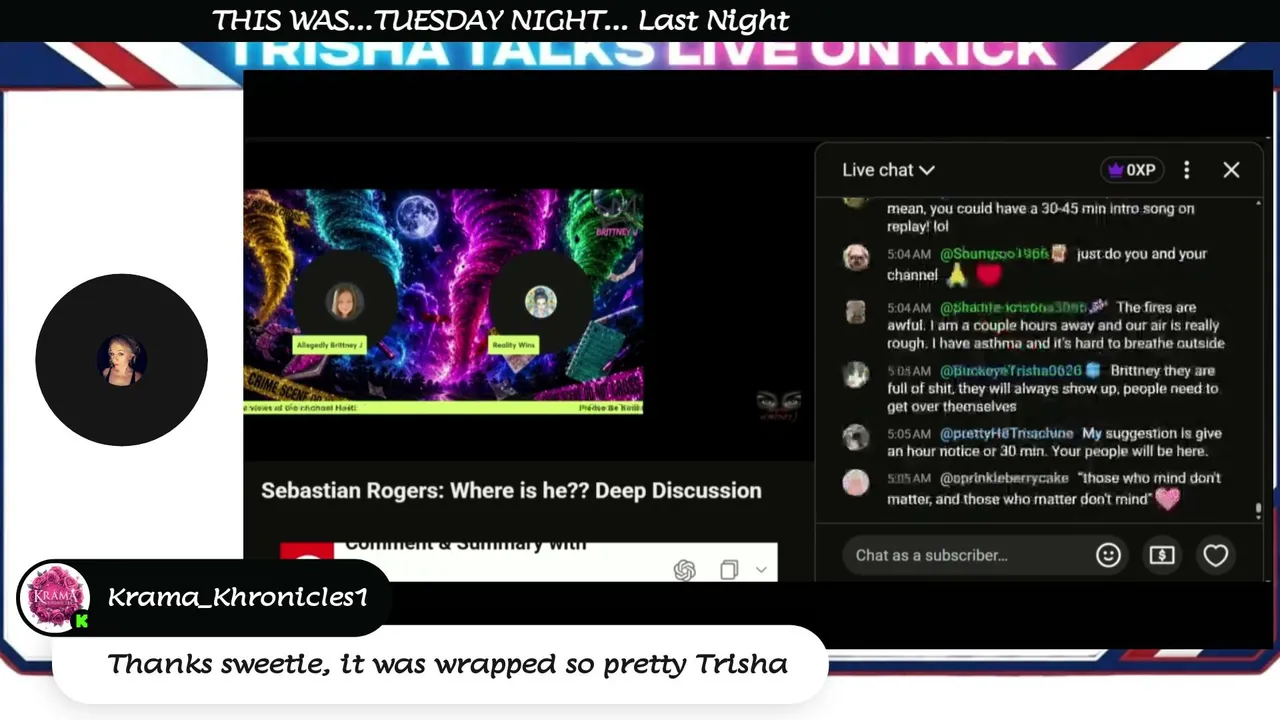Click the Super Chat dollar icon

[1162, 555]
